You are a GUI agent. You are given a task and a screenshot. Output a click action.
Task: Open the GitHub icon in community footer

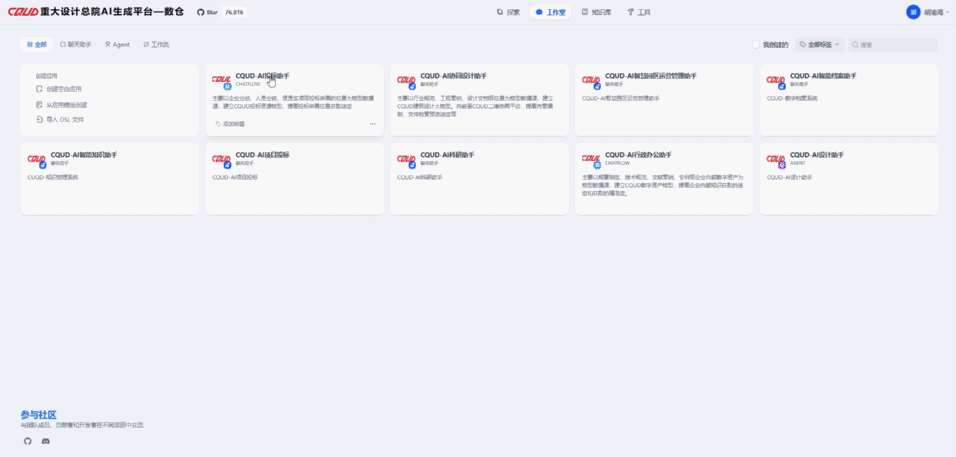27,441
